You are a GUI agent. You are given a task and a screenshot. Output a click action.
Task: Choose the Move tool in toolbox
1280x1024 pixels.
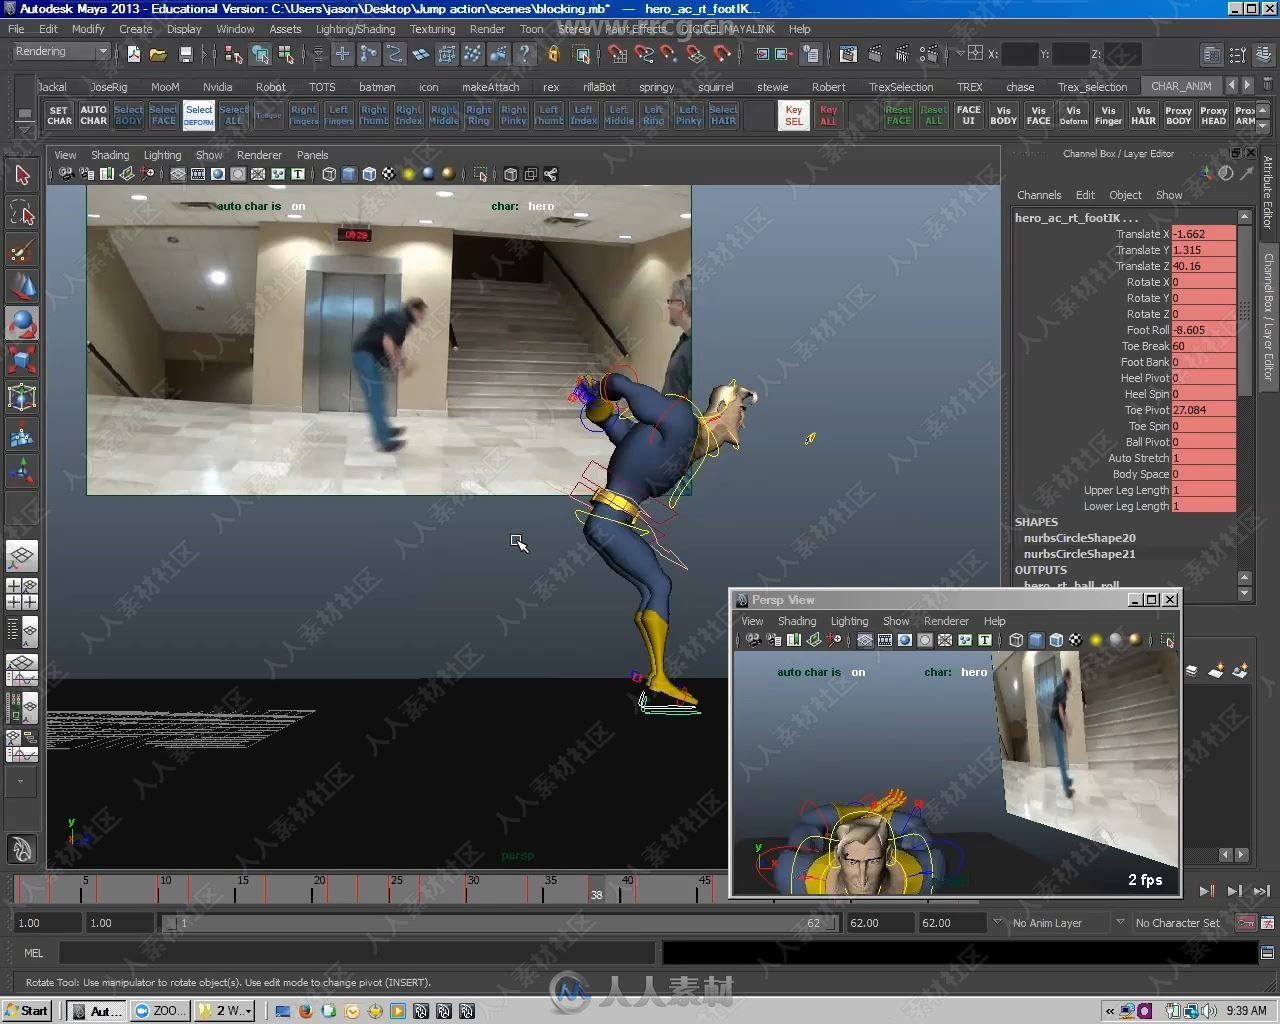click(x=22, y=287)
